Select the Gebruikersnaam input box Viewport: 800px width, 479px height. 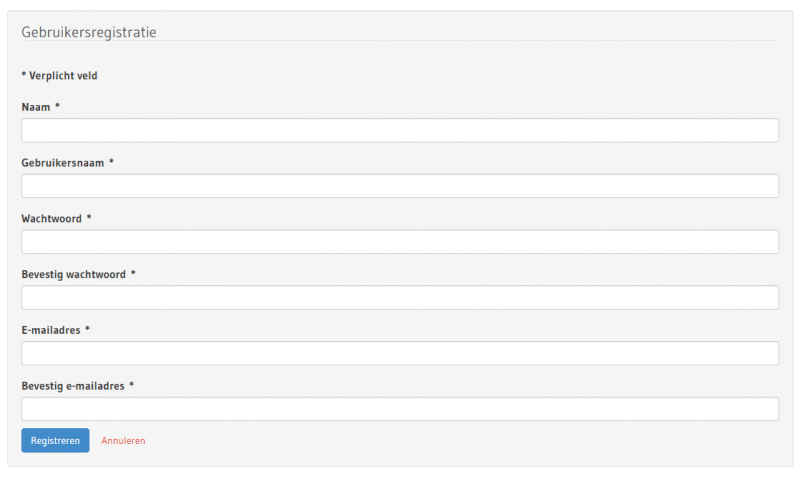coord(400,186)
